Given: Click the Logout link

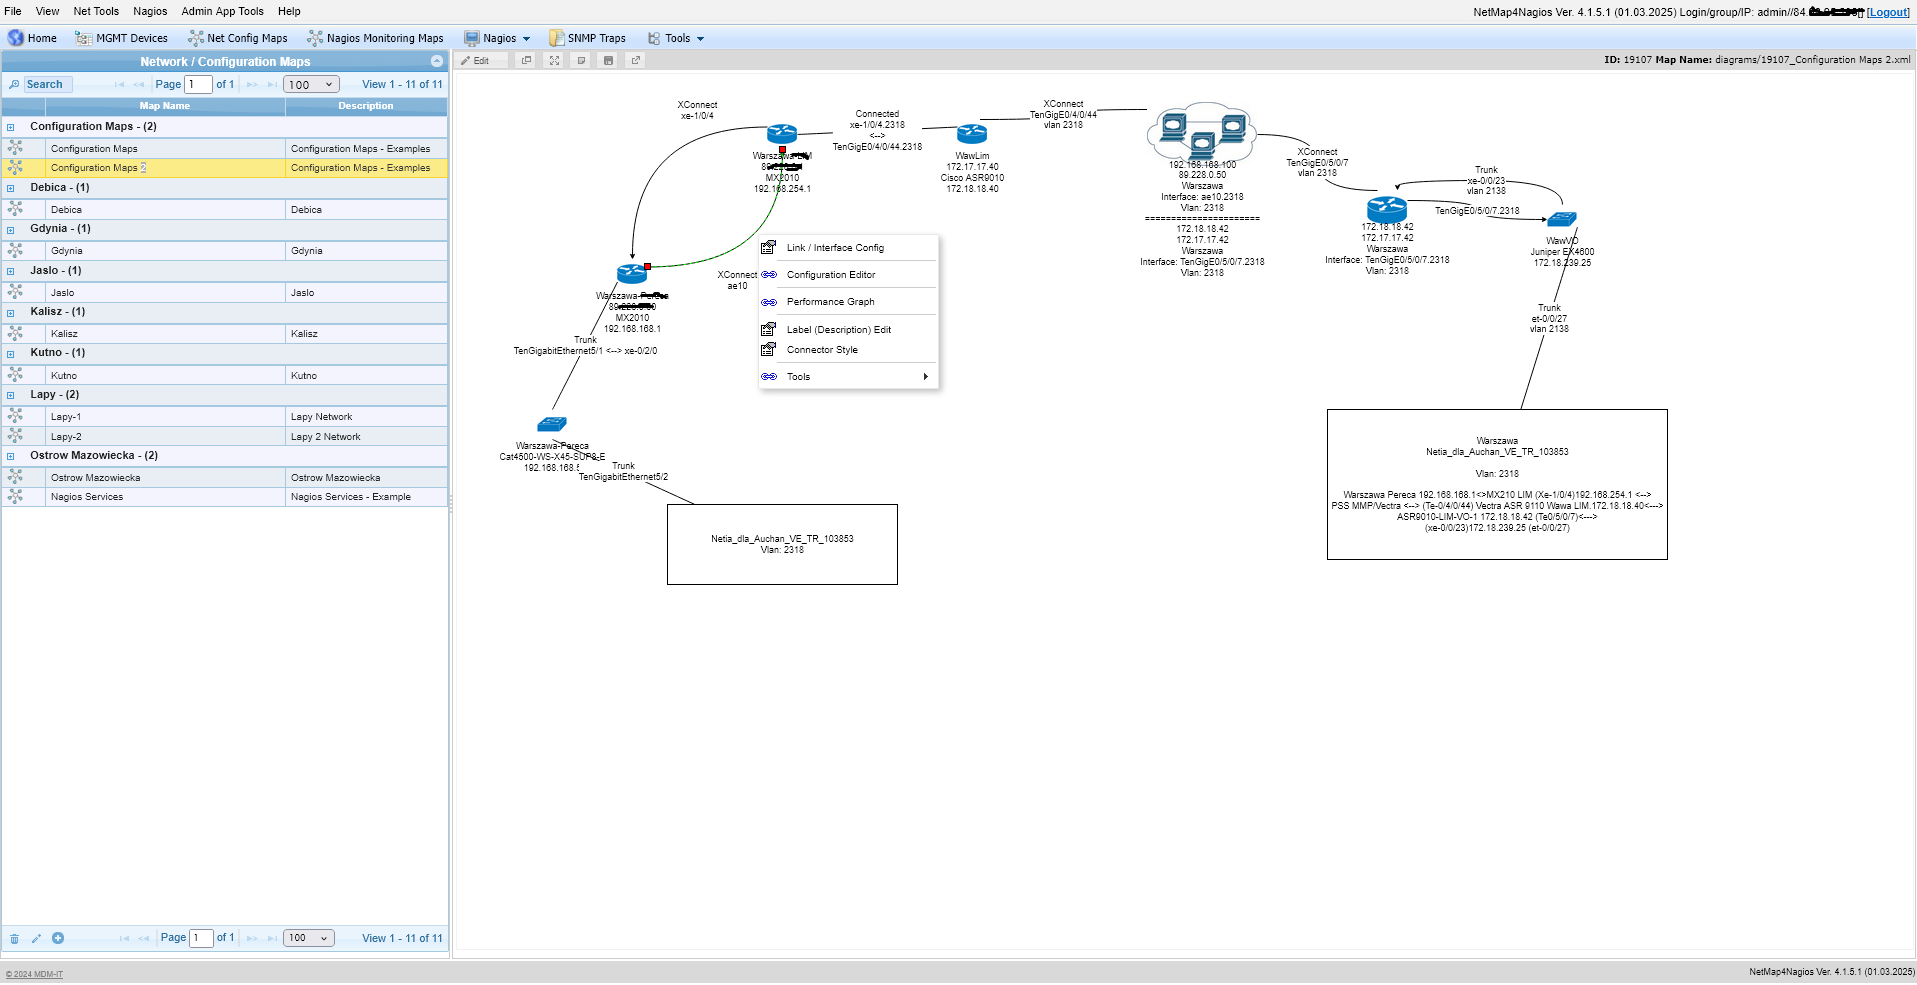Looking at the screenshot, I should pos(1887,12).
